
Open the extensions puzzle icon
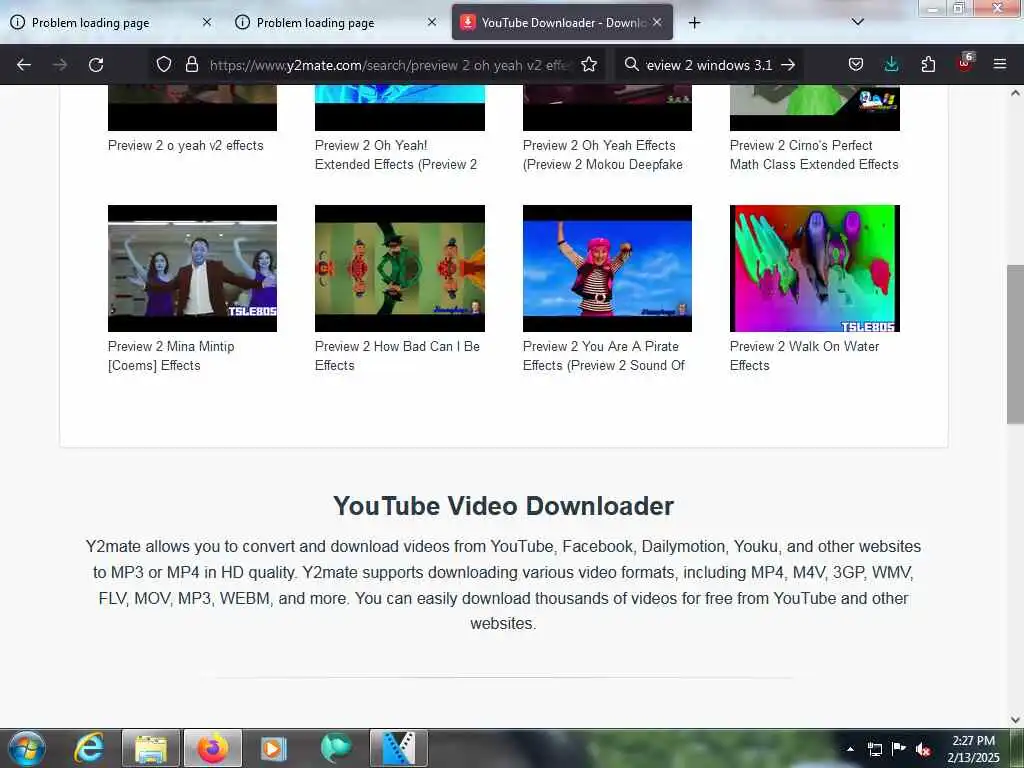[928, 64]
